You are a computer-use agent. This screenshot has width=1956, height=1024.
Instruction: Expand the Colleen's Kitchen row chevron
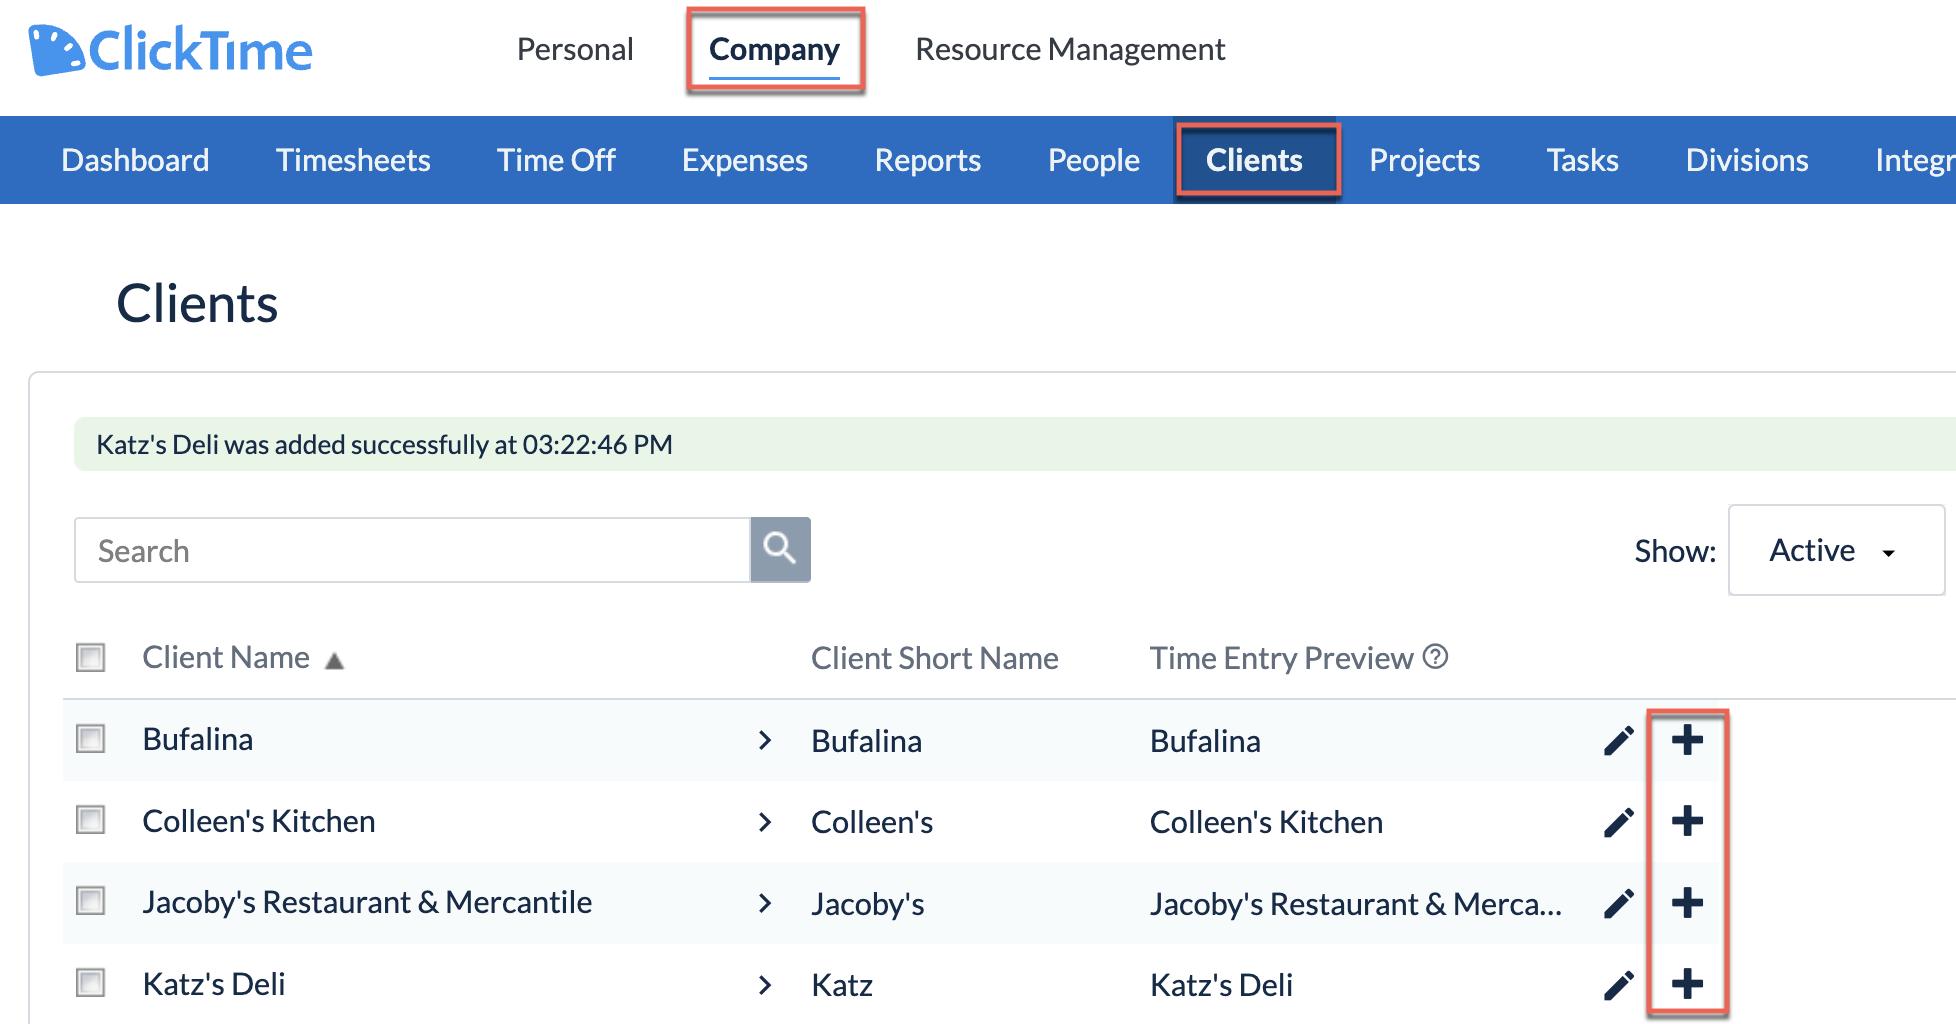tap(765, 822)
